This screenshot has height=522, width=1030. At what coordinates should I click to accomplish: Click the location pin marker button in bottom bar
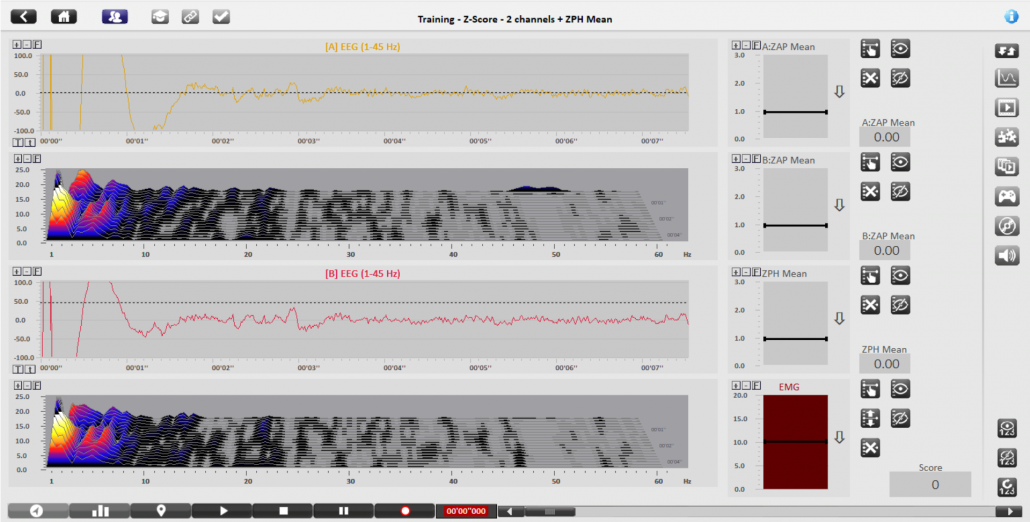pos(161,511)
